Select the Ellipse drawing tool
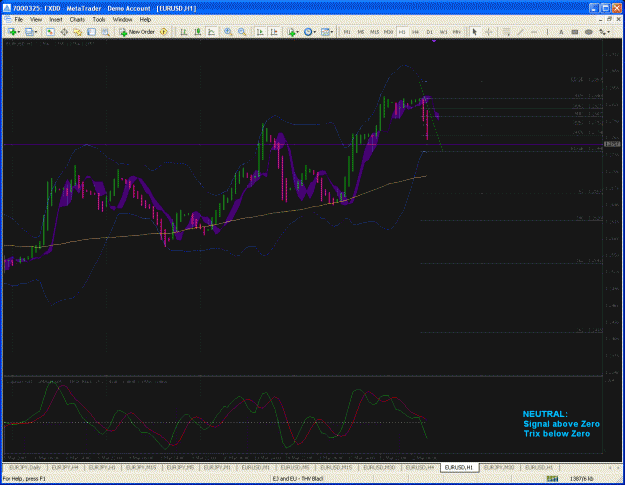The height and width of the screenshot is (485, 625). click(x=588, y=32)
